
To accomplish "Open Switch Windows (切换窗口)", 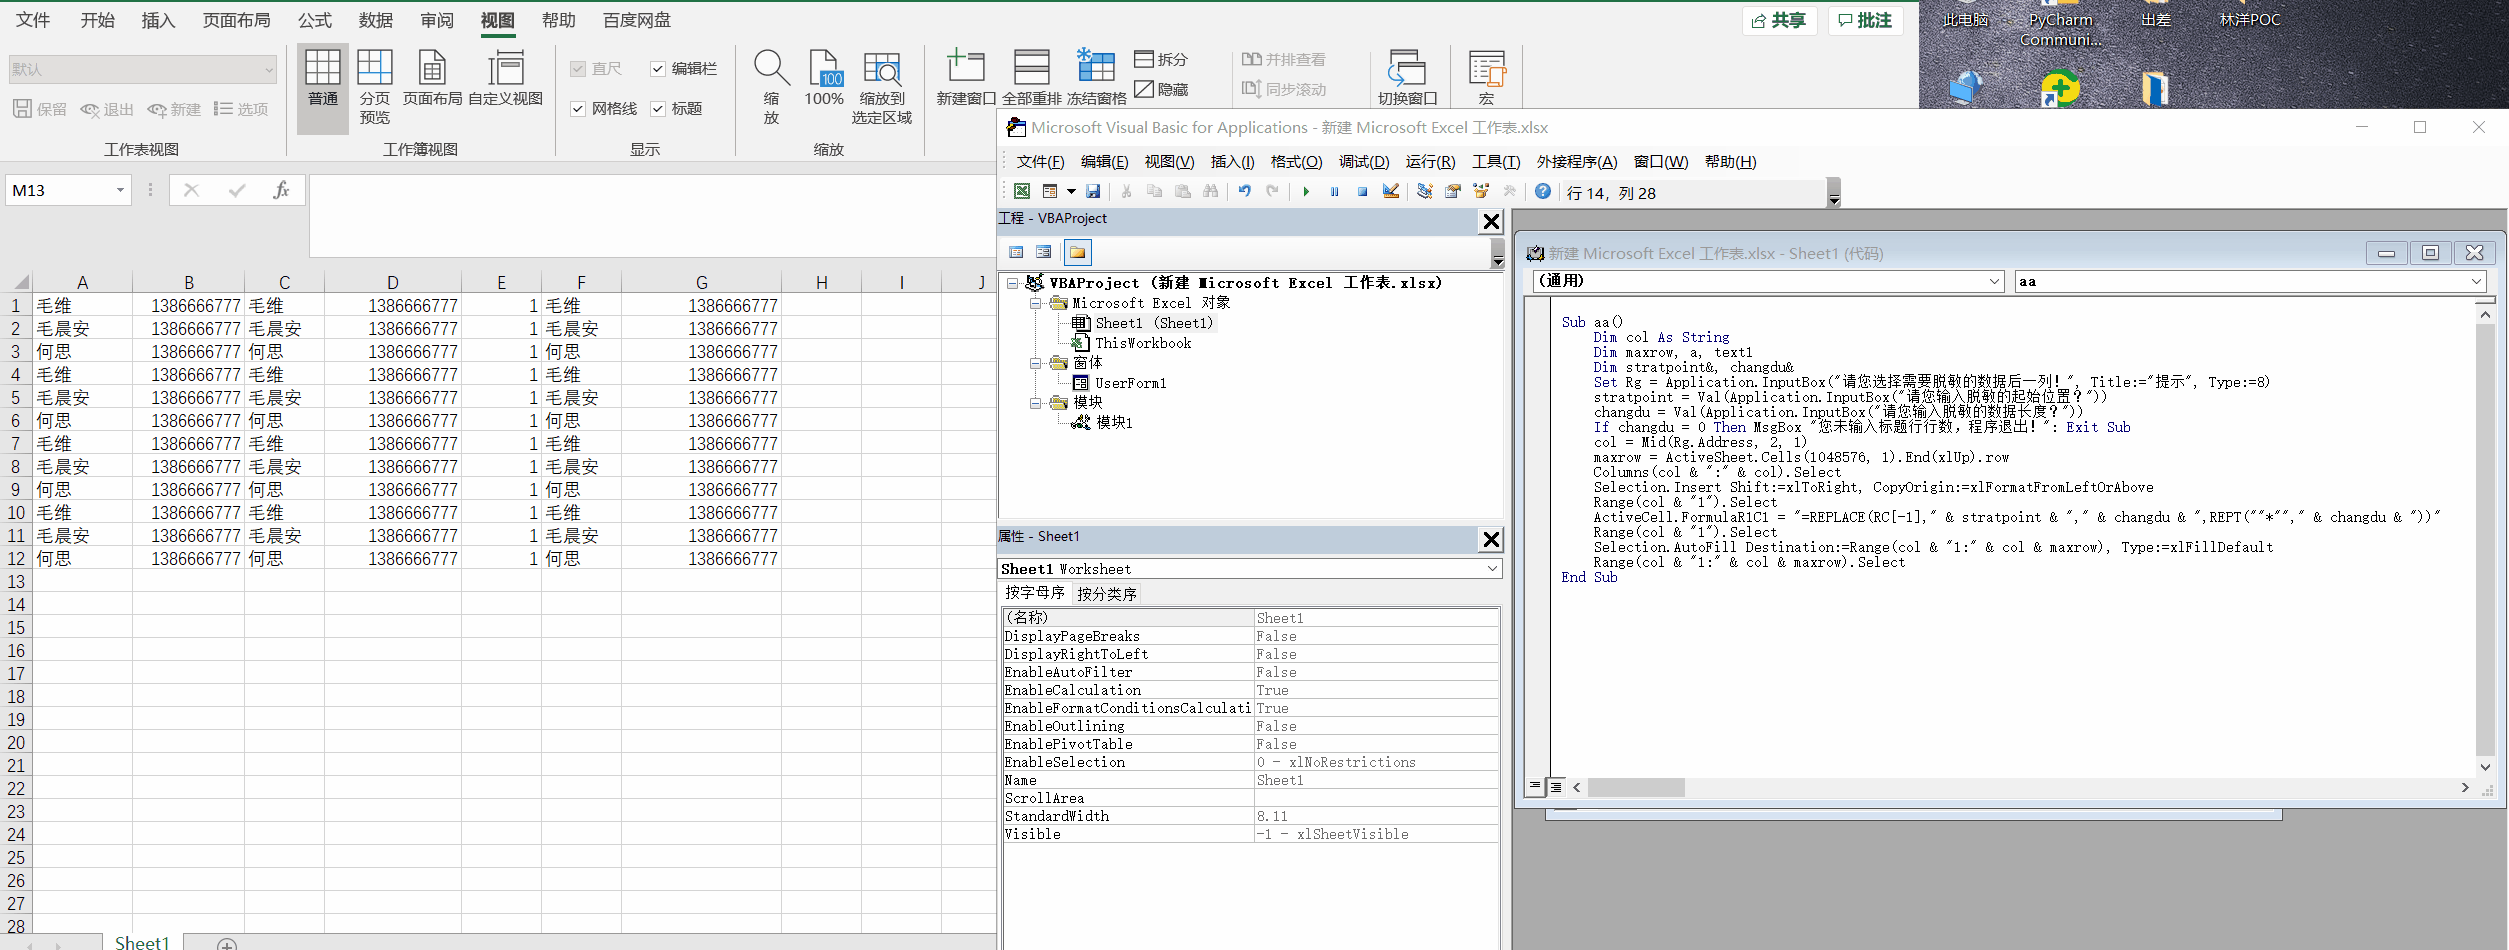I will coord(1407,78).
